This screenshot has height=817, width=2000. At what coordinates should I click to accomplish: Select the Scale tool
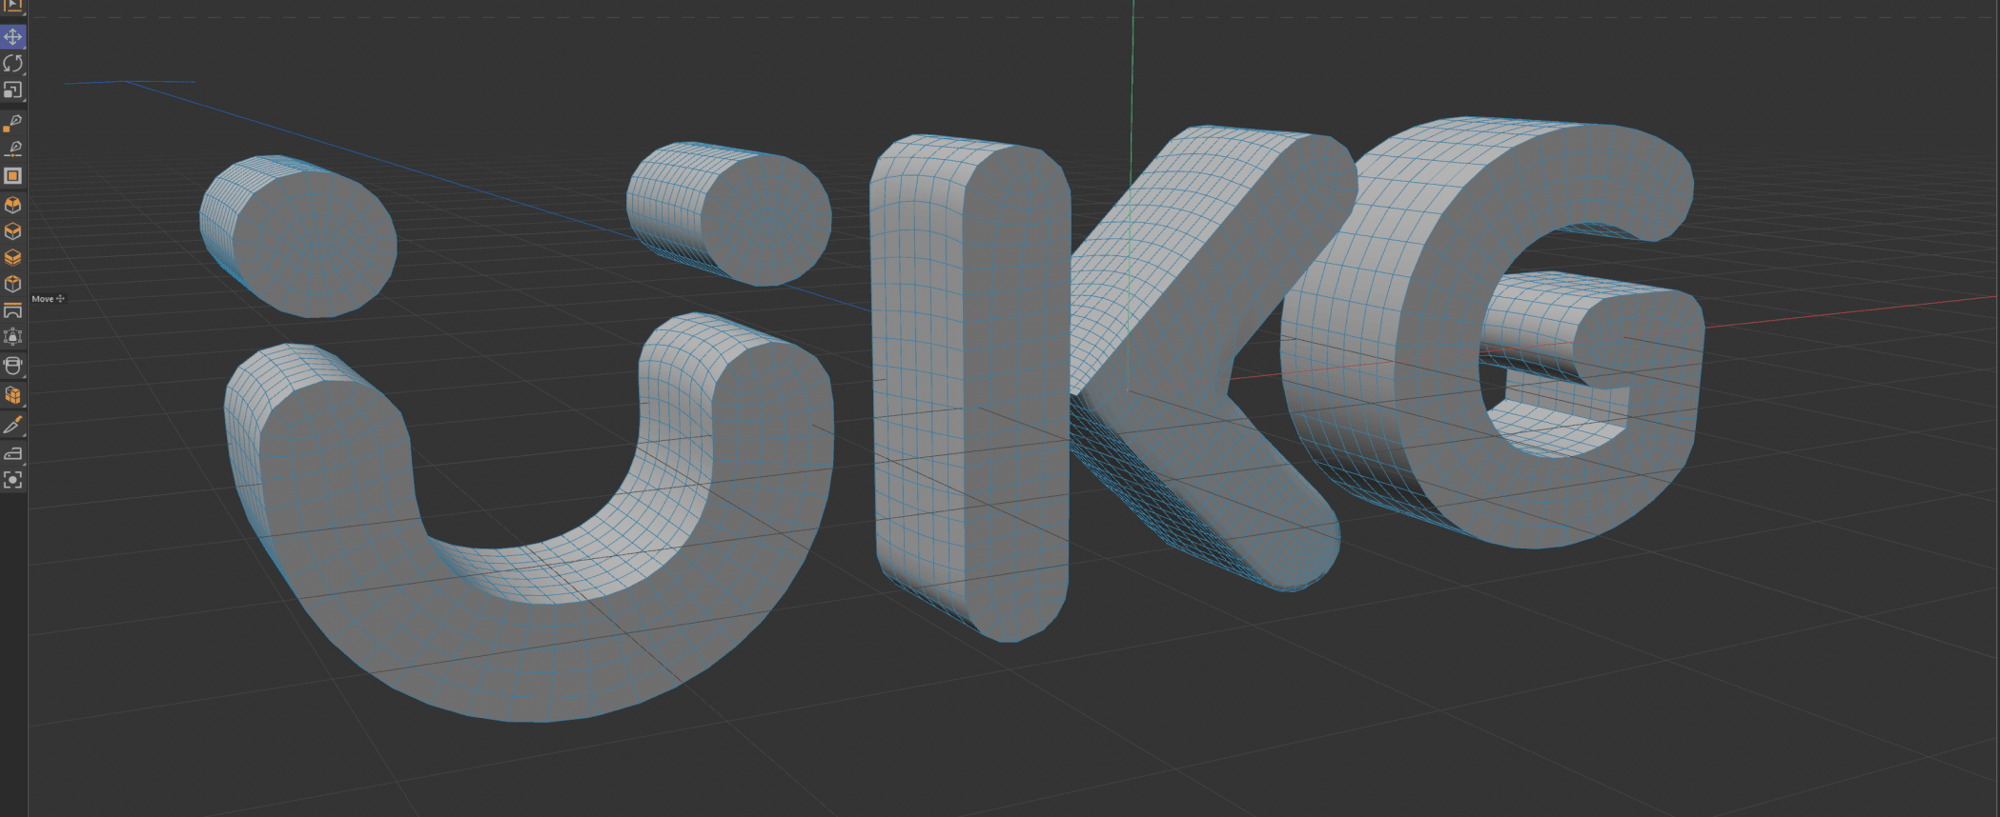(13, 90)
